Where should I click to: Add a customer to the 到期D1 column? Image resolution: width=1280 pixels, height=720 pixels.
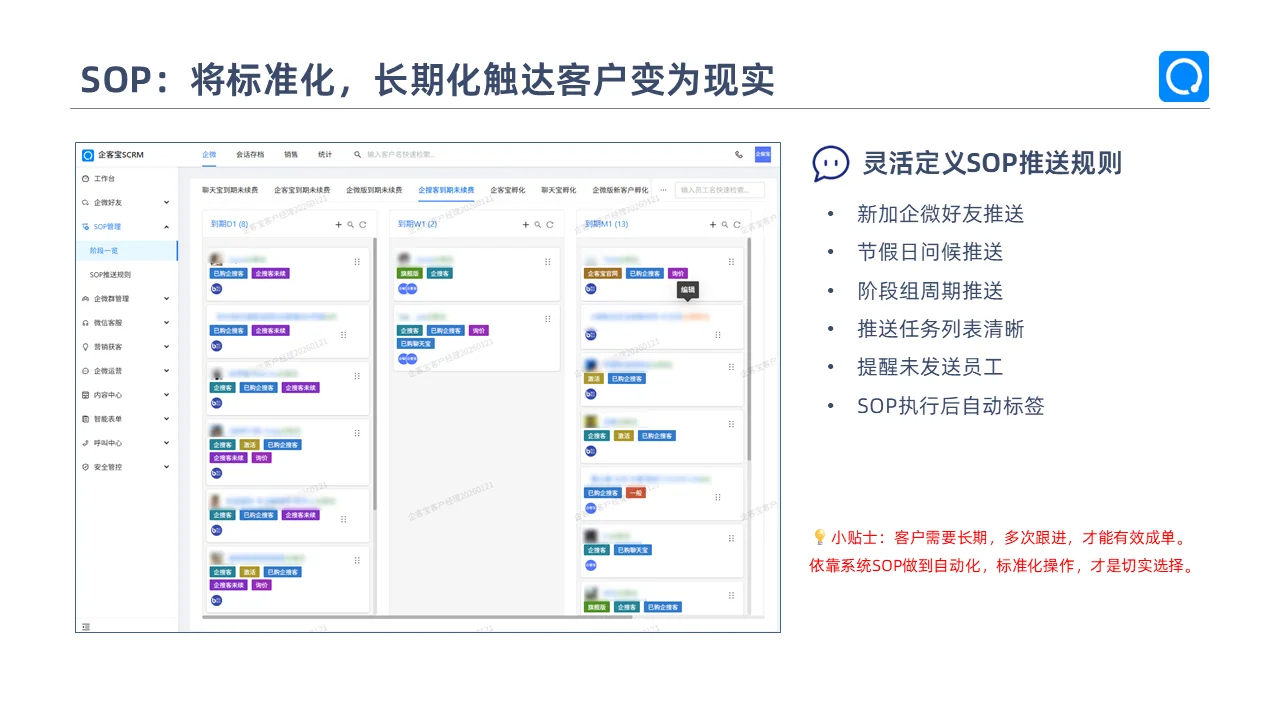tap(339, 225)
